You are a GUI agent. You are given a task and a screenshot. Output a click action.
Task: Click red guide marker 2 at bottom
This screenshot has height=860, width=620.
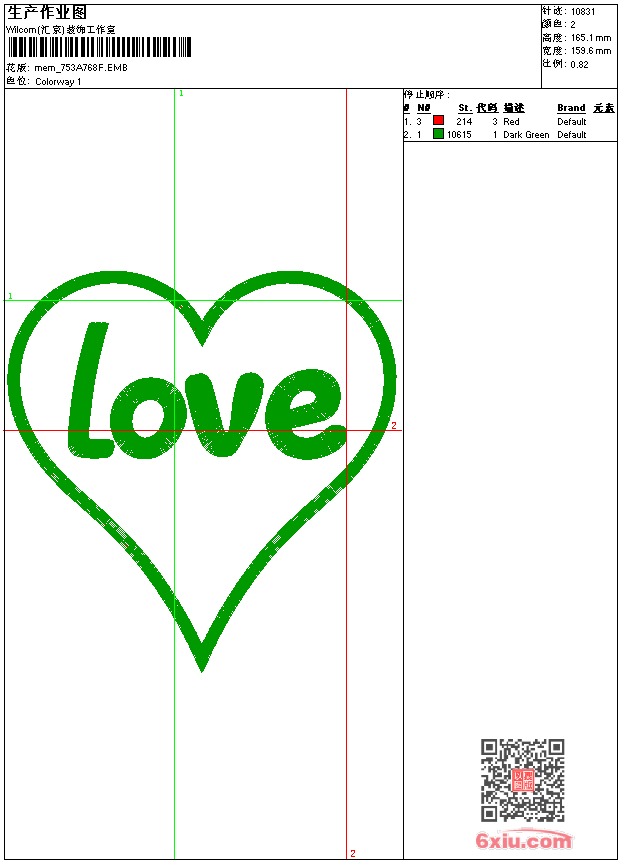353,853
